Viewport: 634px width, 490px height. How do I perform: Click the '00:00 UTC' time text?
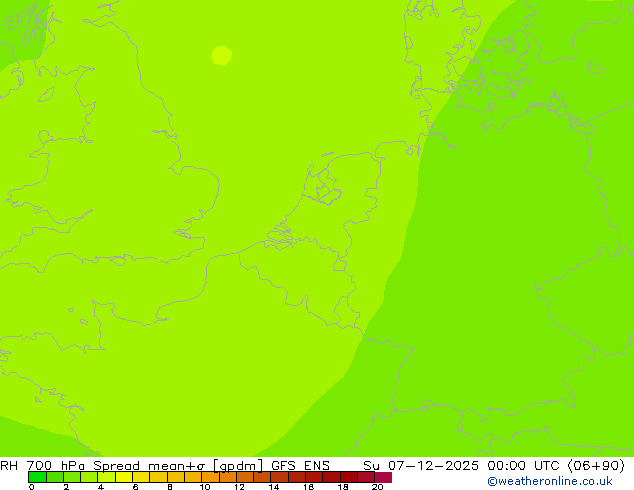pyautogui.click(x=524, y=465)
